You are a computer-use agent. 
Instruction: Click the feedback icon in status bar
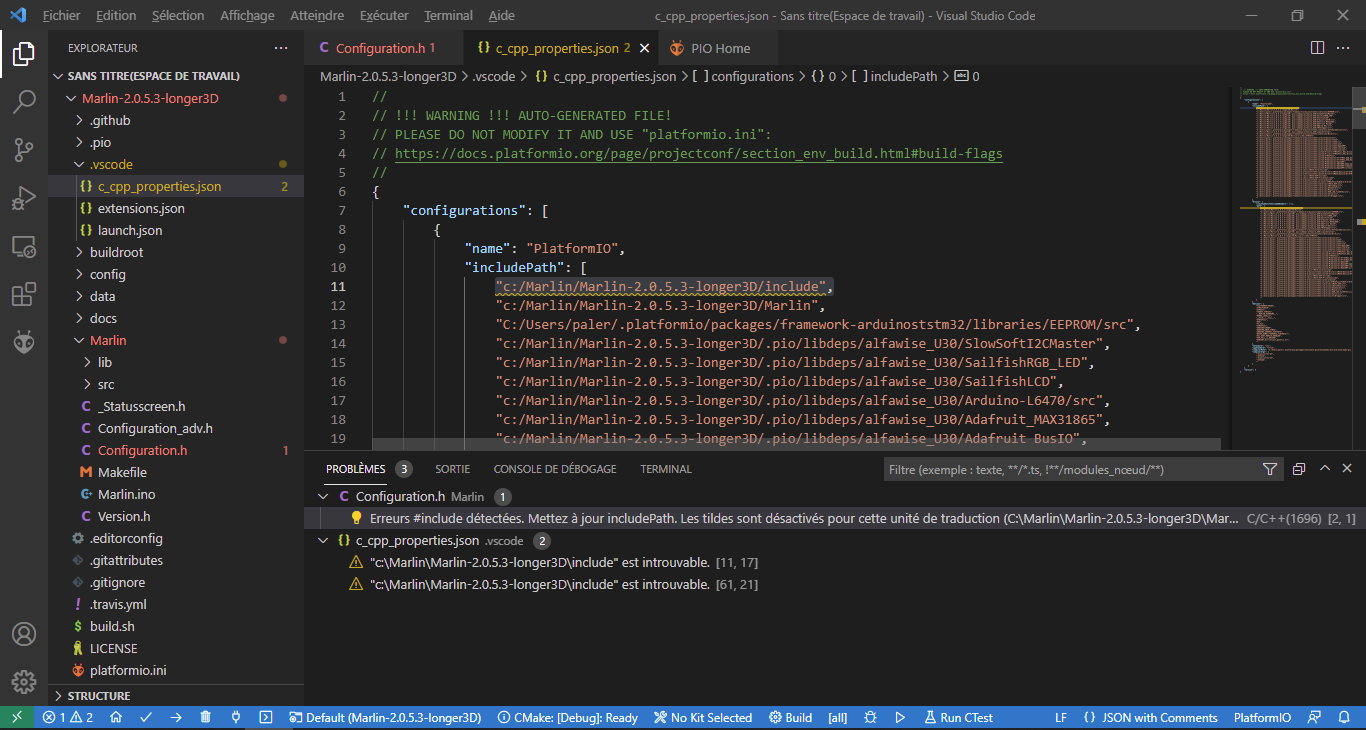coord(1316,718)
